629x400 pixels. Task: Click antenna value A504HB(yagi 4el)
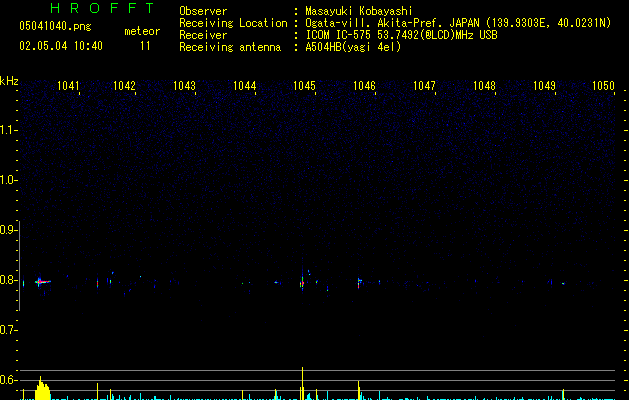point(353,47)
